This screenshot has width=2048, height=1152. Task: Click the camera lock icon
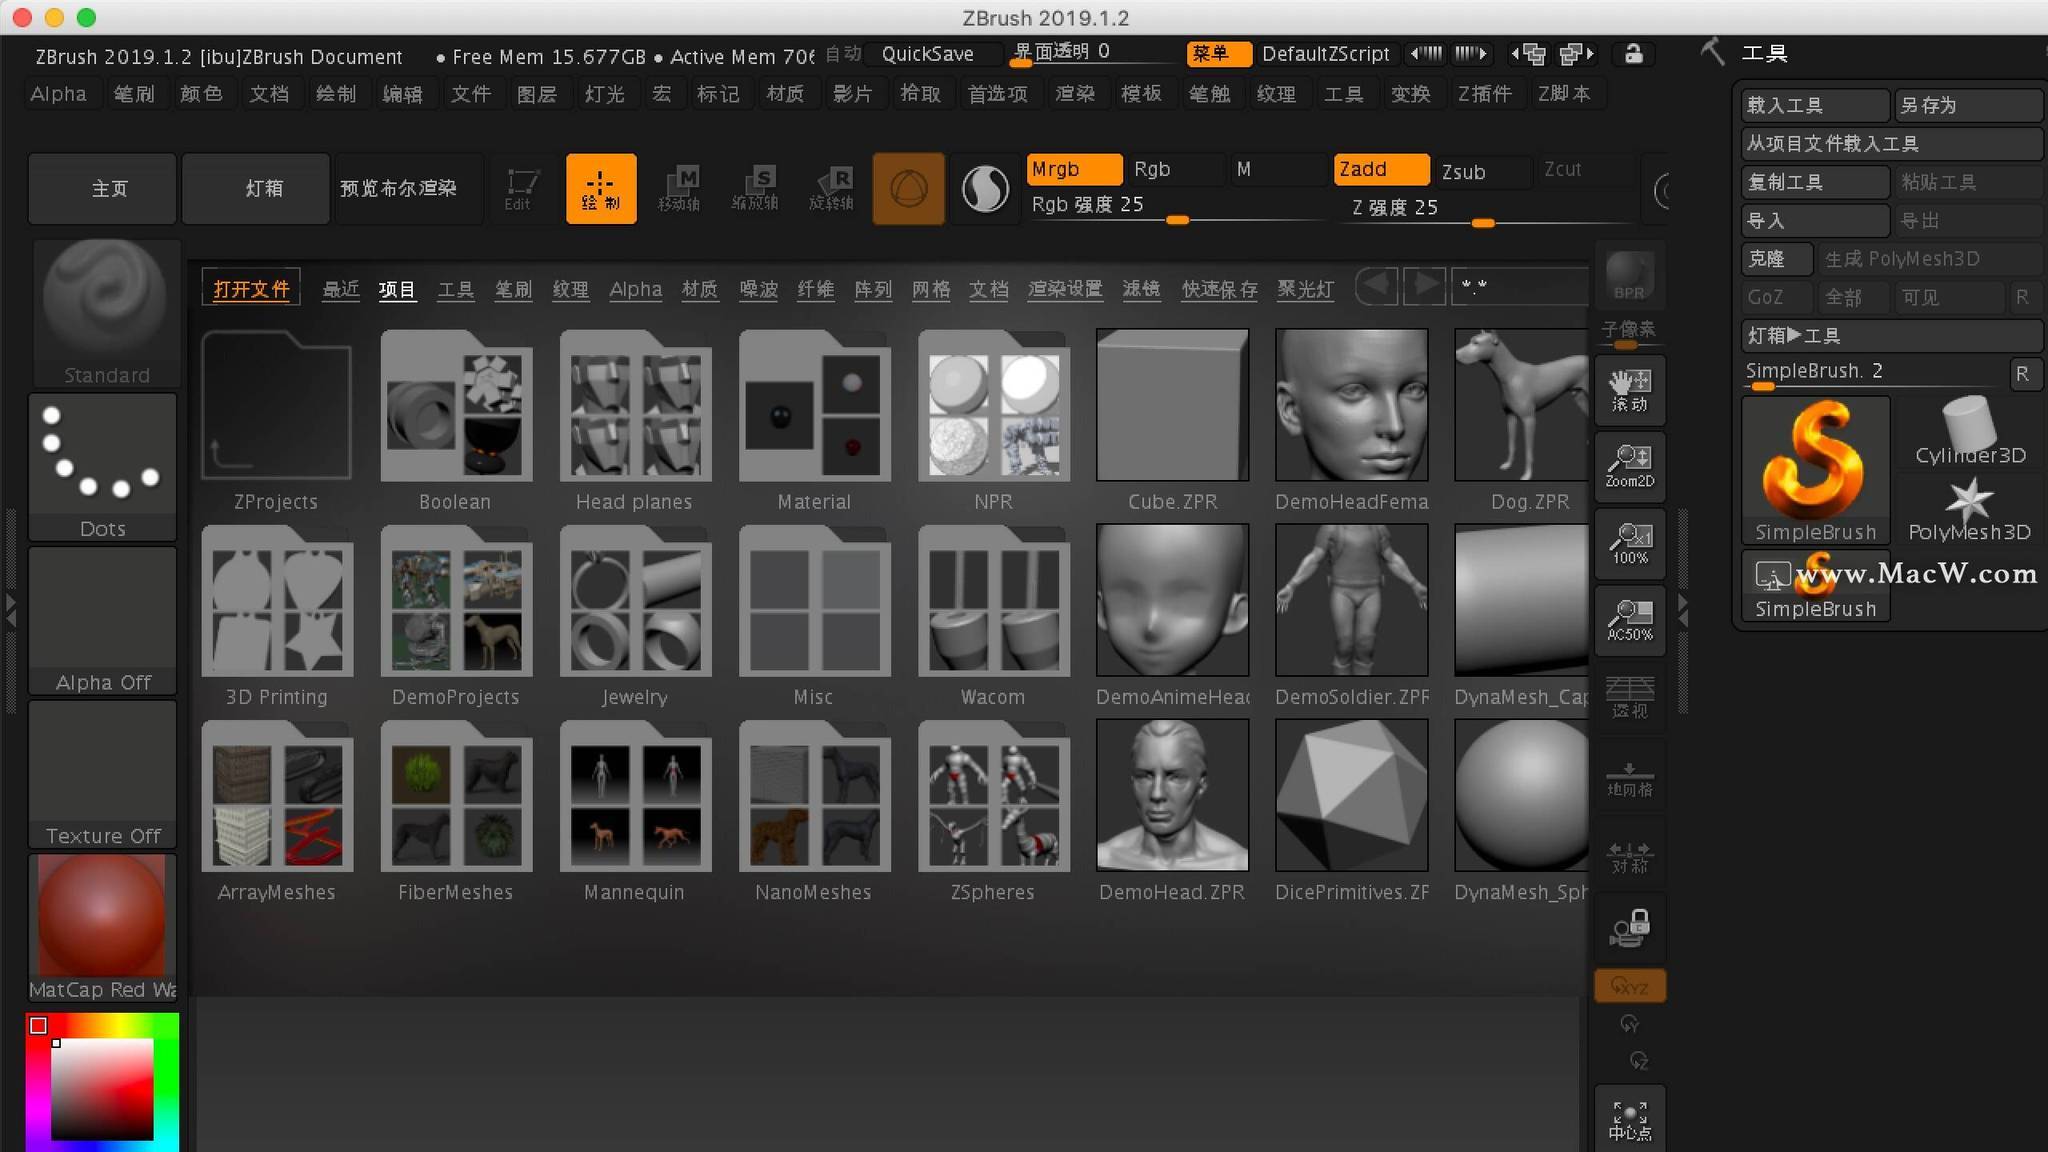[x=1630, y=928]
